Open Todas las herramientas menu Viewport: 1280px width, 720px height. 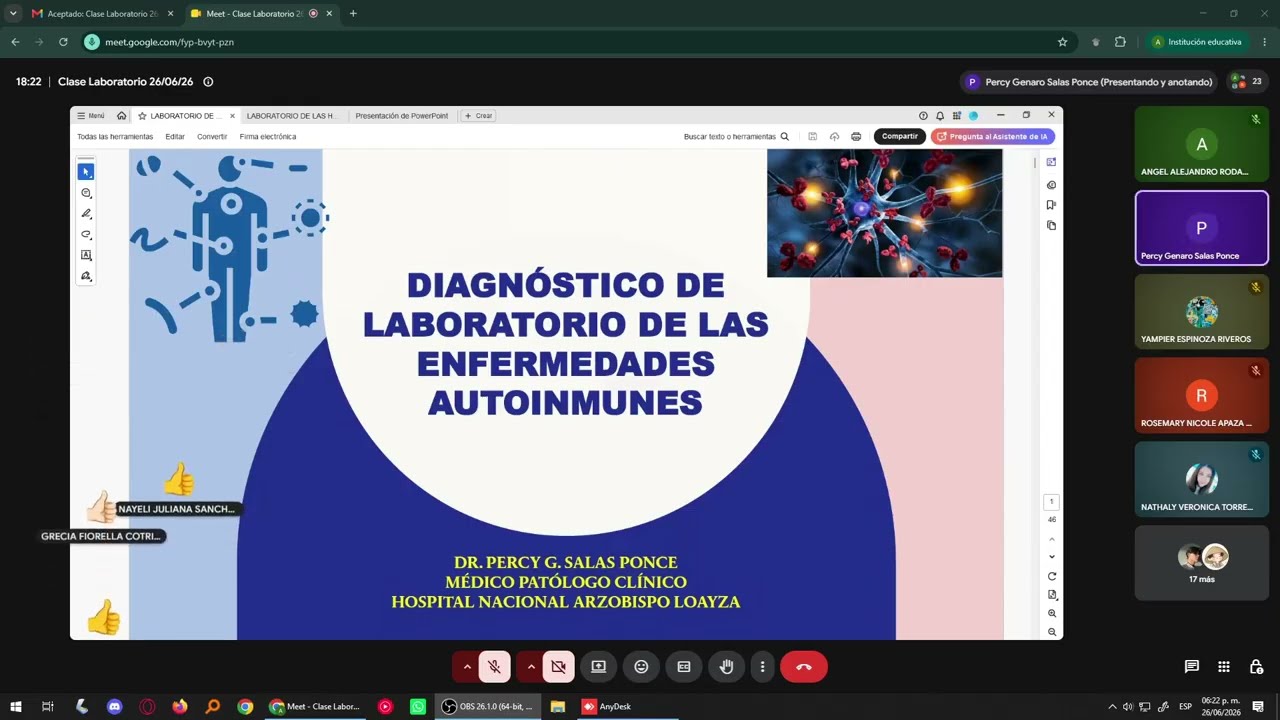(115, 137)
